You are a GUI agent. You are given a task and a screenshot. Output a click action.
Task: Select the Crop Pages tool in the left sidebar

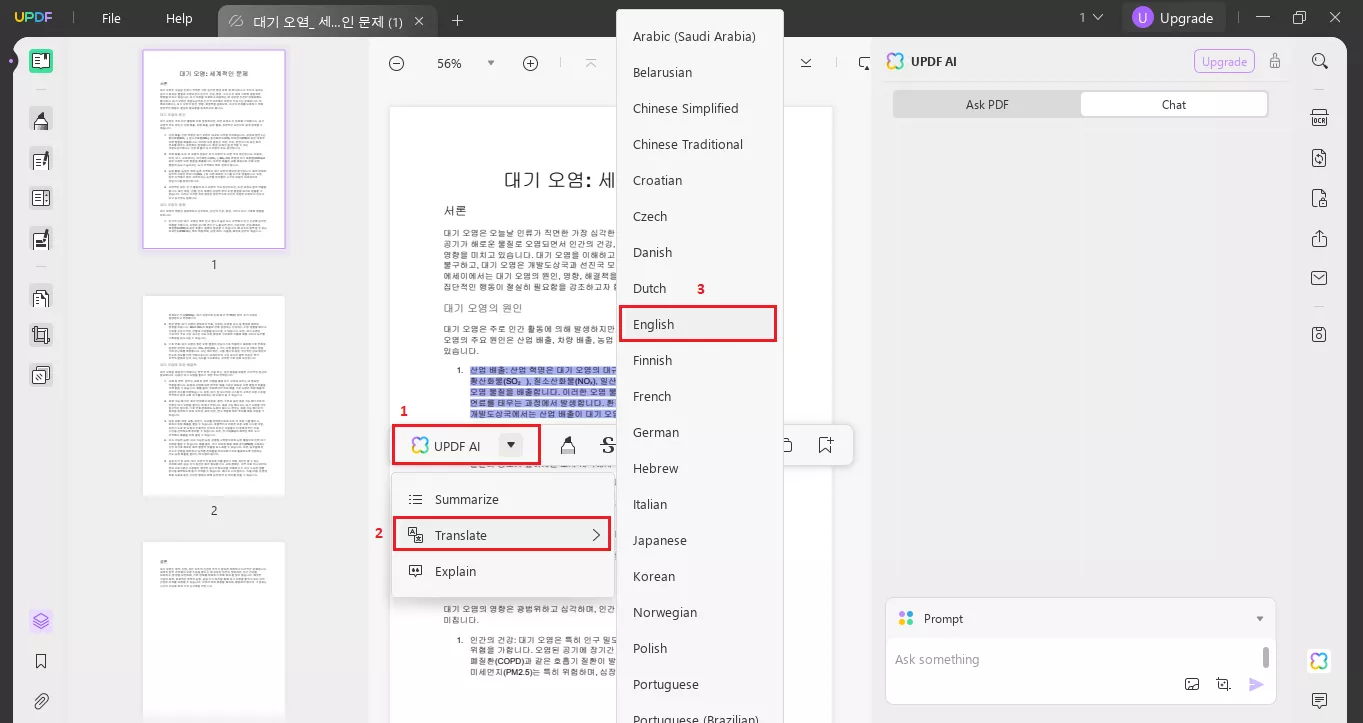[x=41, y=334]
